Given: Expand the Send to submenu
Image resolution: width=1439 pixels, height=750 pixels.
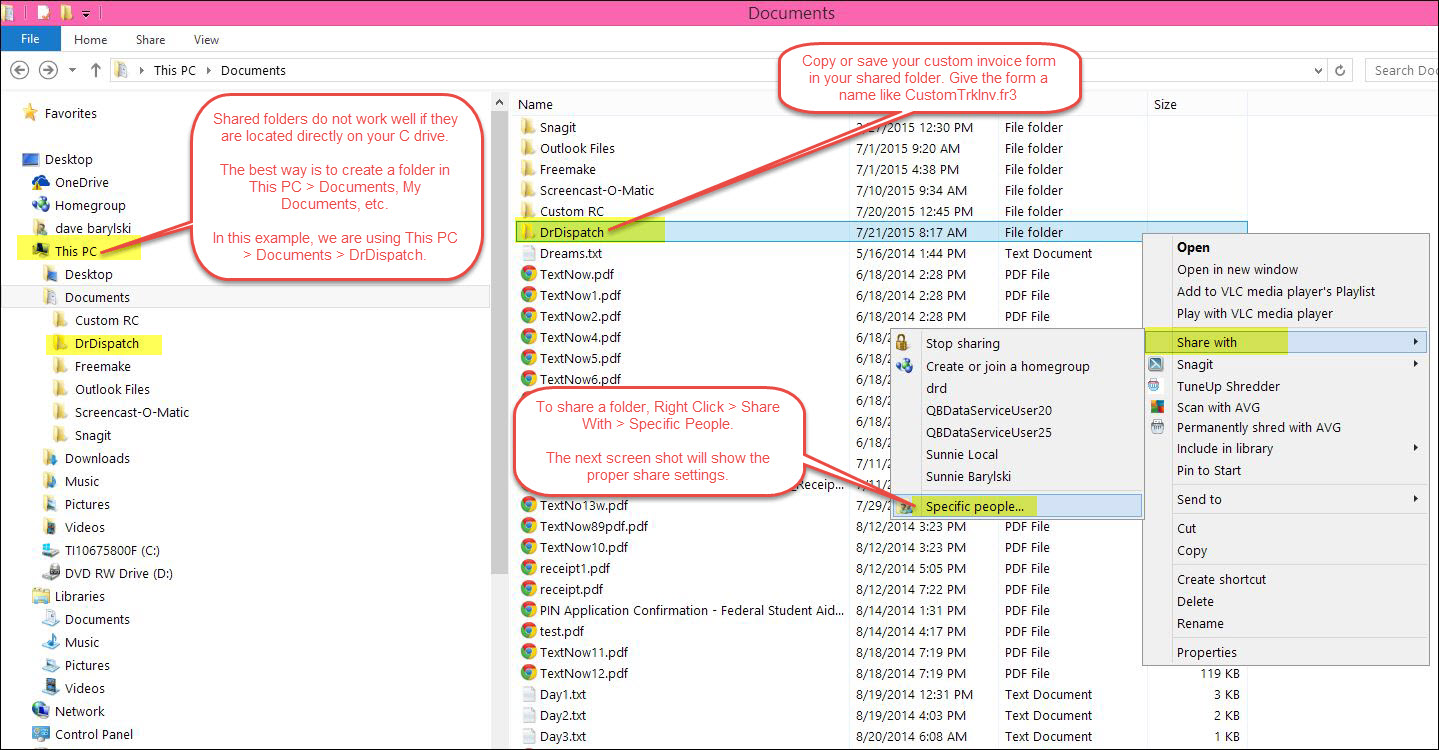Looking at the screenshot, I should [x=1286, y=499].
